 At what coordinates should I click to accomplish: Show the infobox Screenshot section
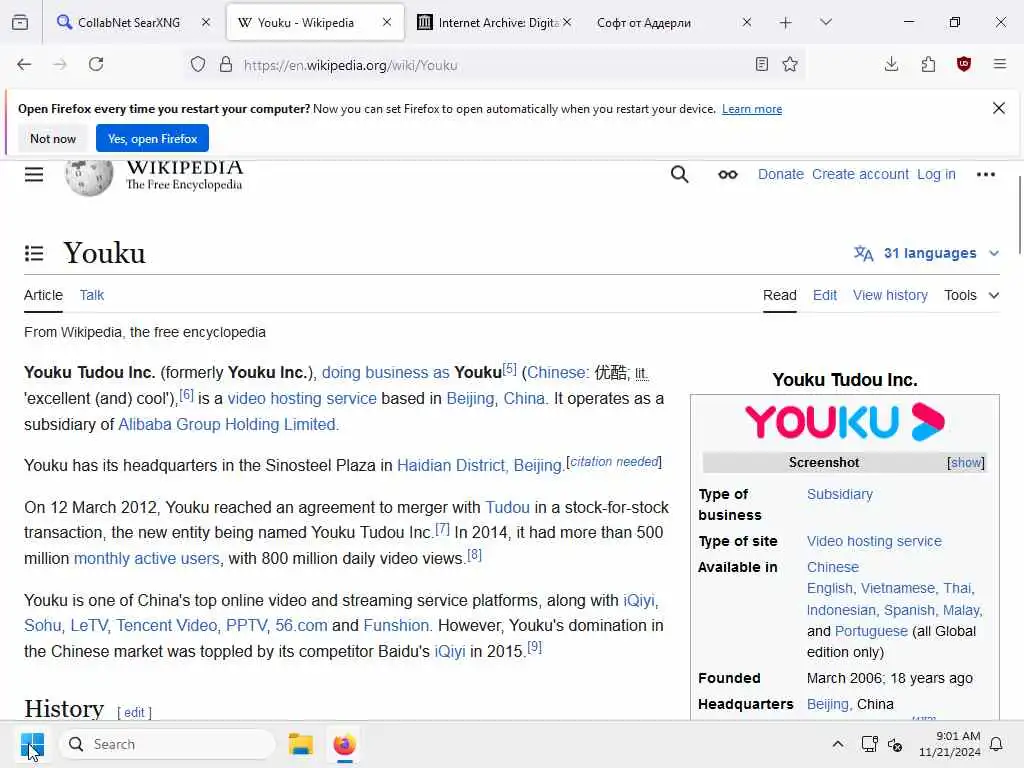coord(966,462)
